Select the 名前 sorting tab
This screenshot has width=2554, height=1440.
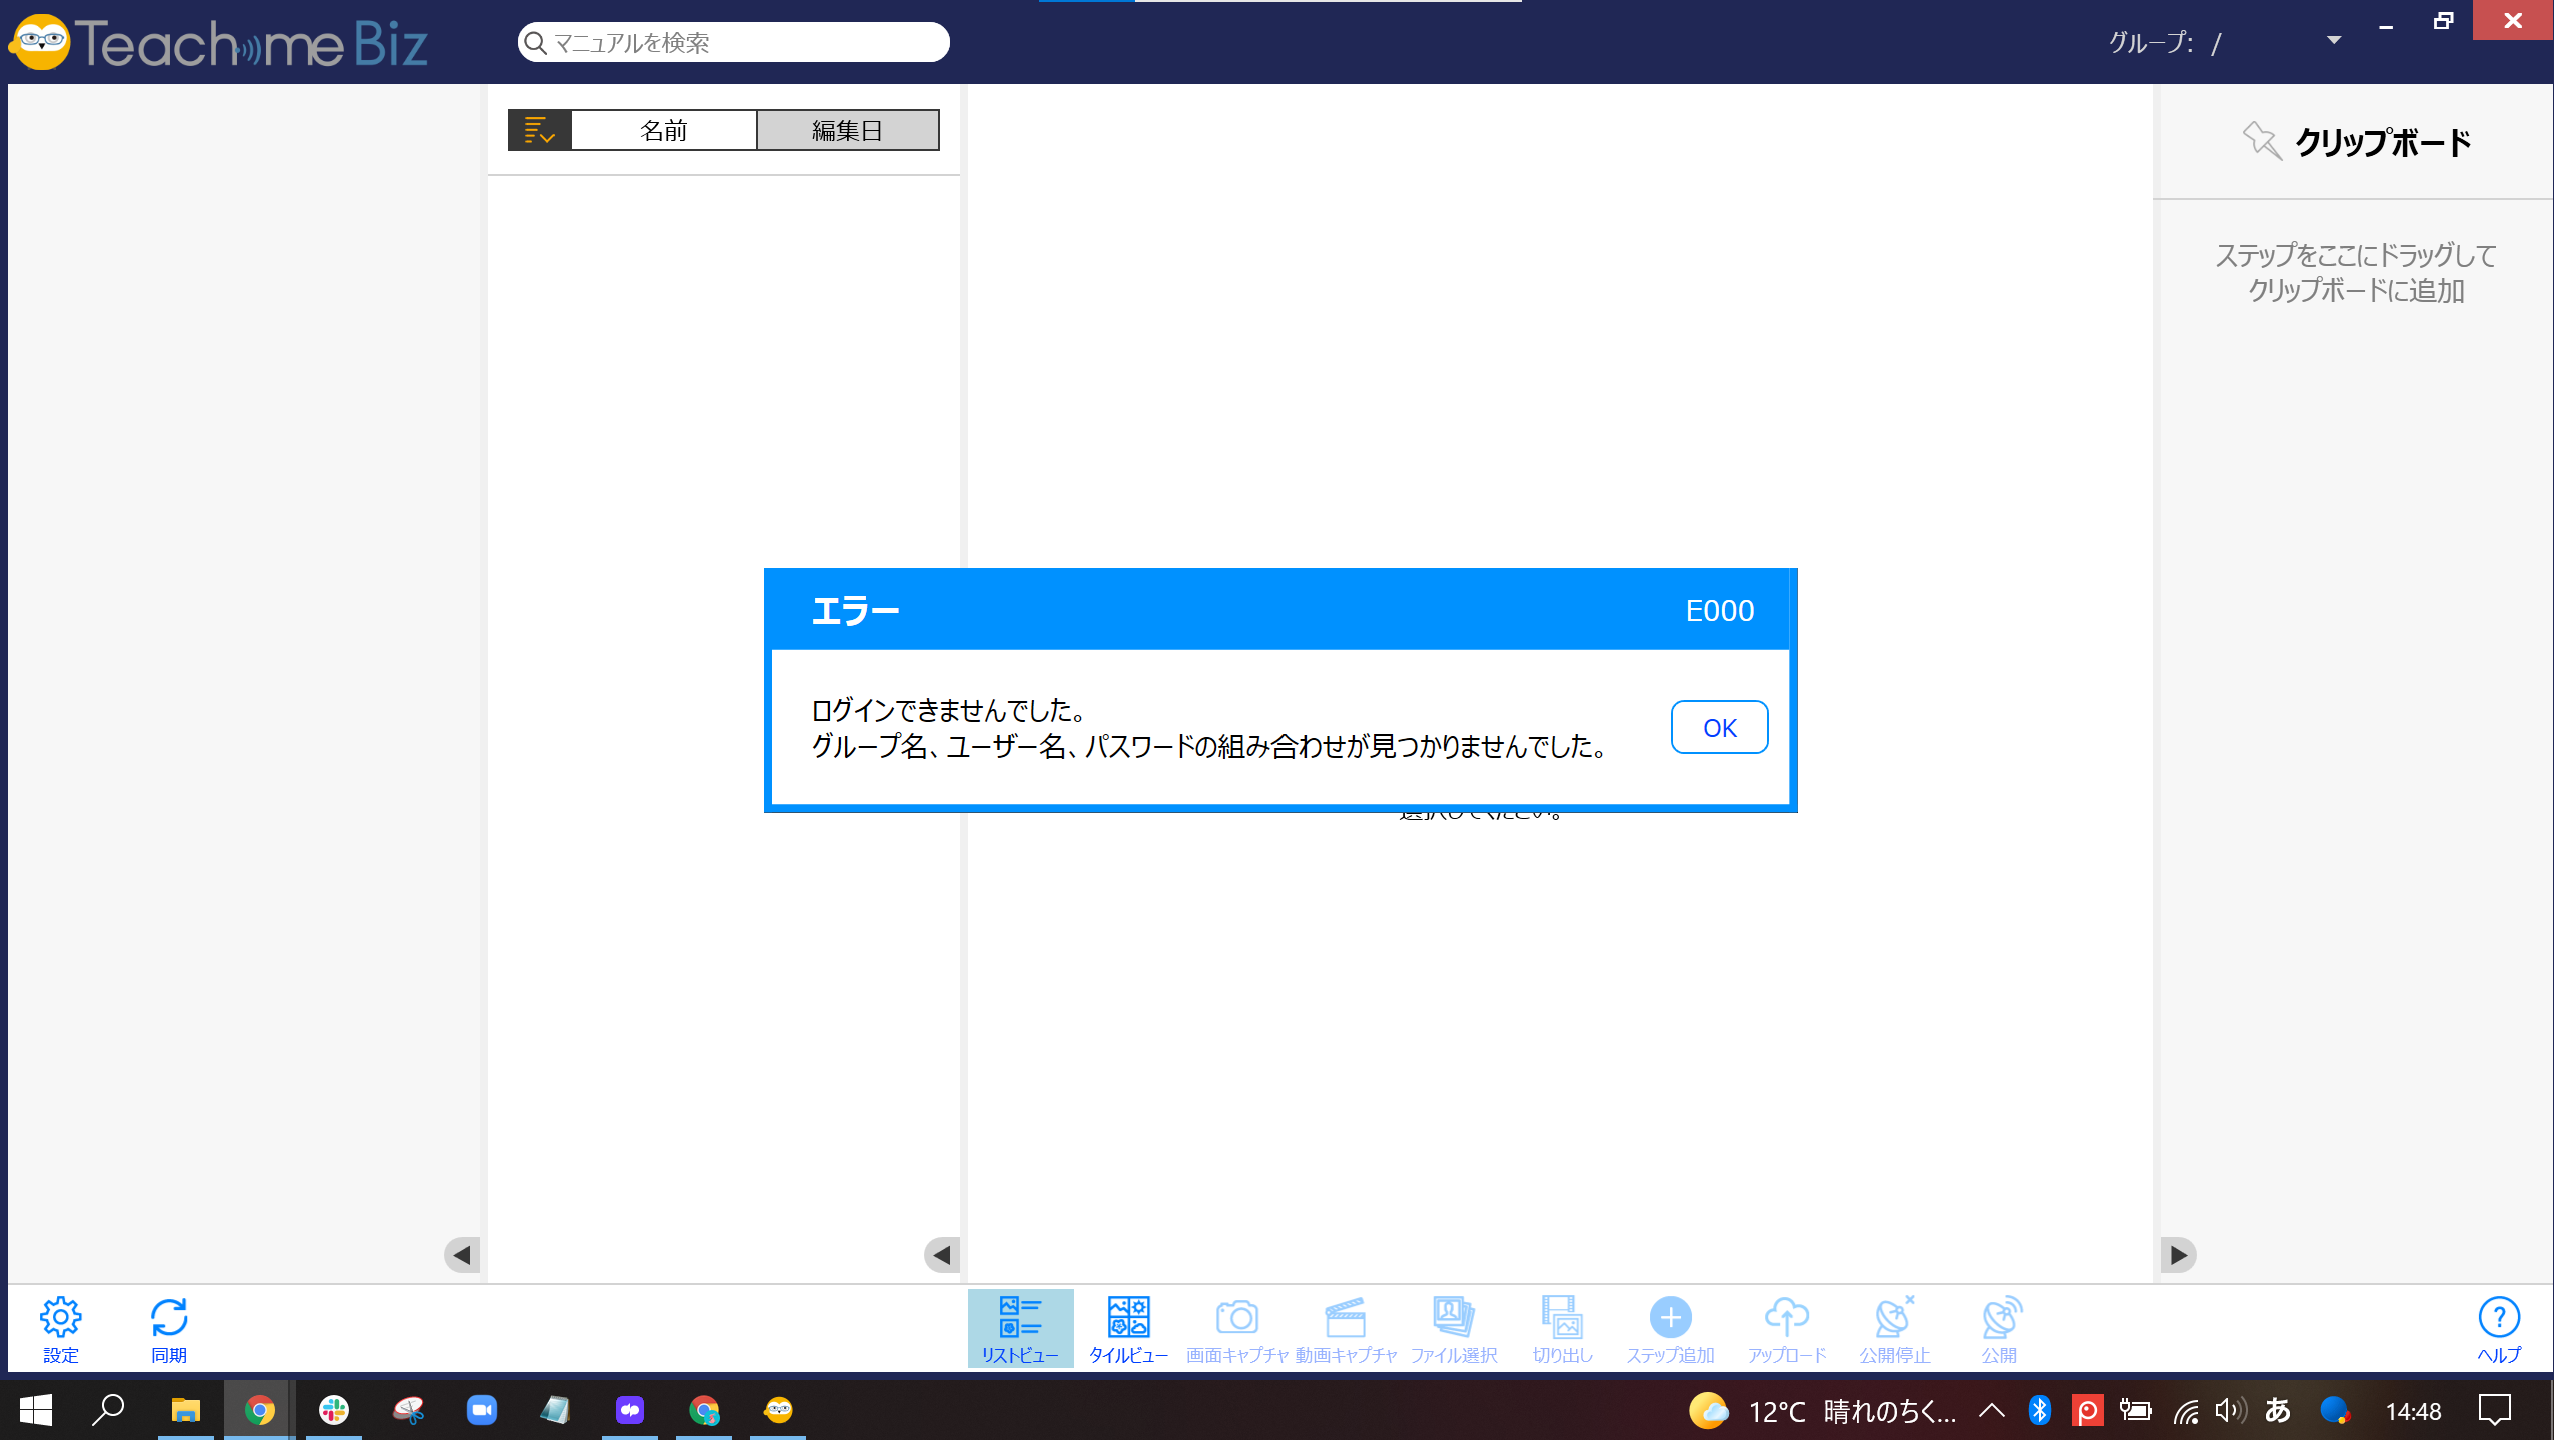point(663,129)
